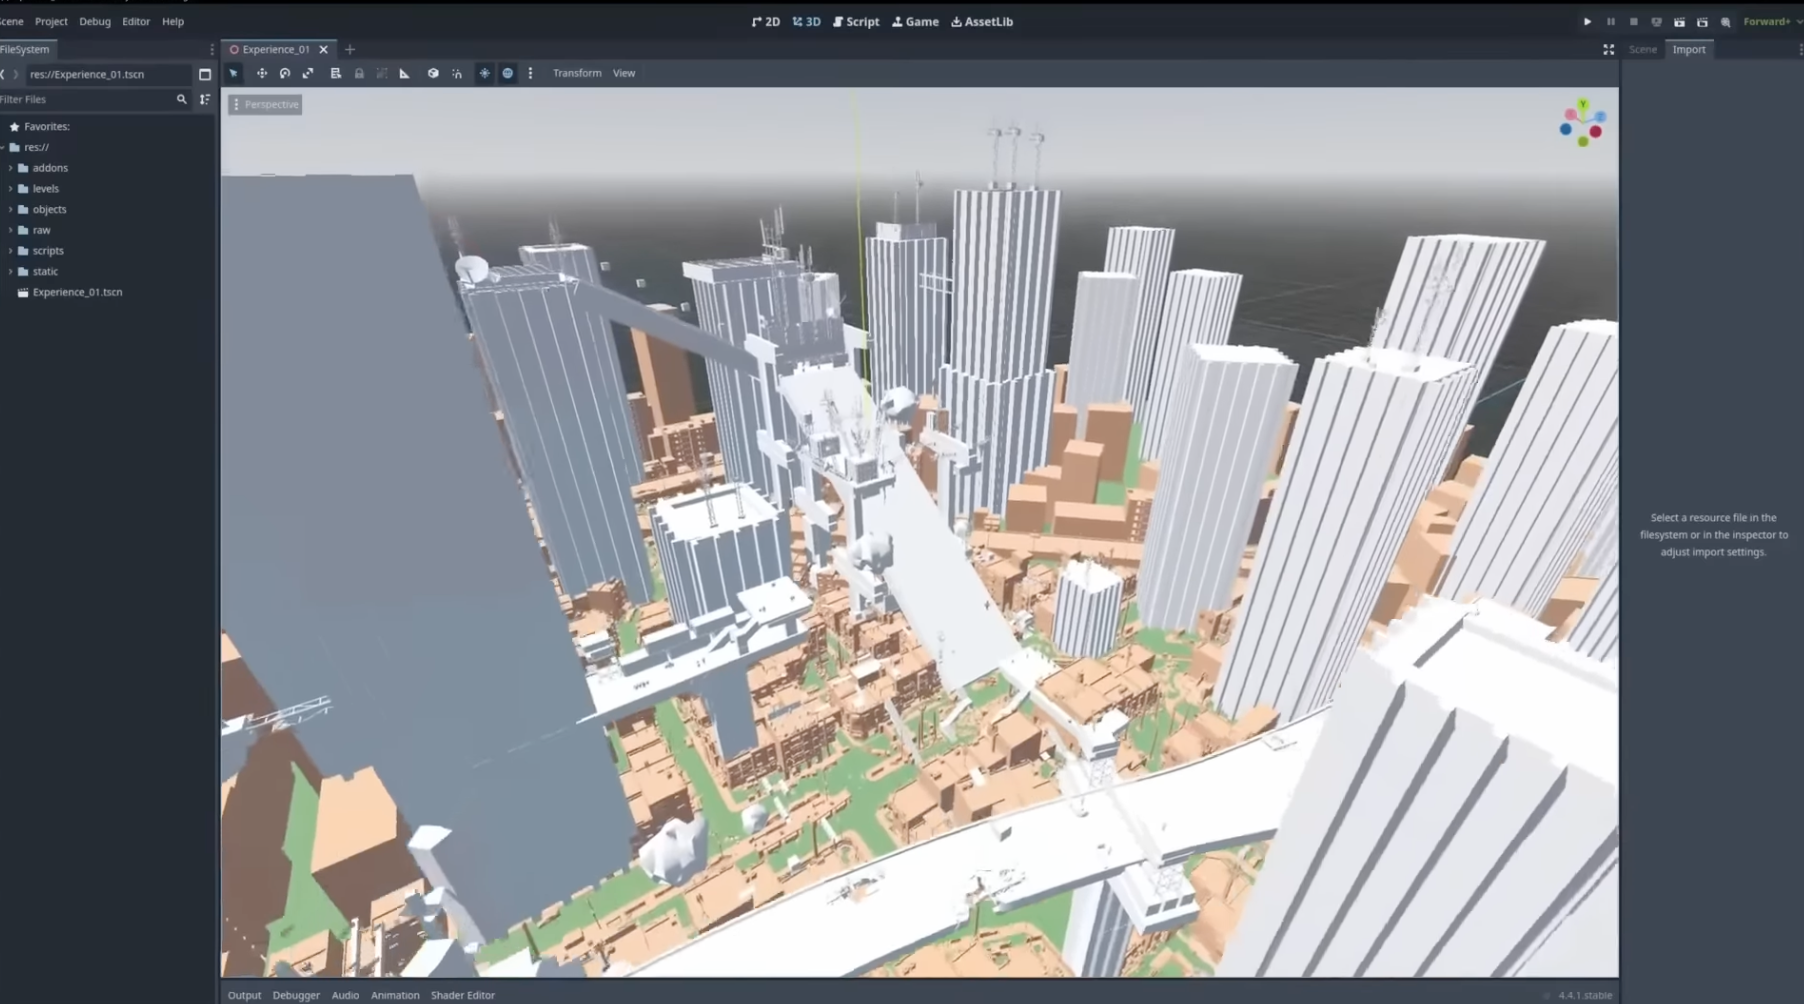Toggle distraction-free mode expand icon

[x=1608, y=49]
